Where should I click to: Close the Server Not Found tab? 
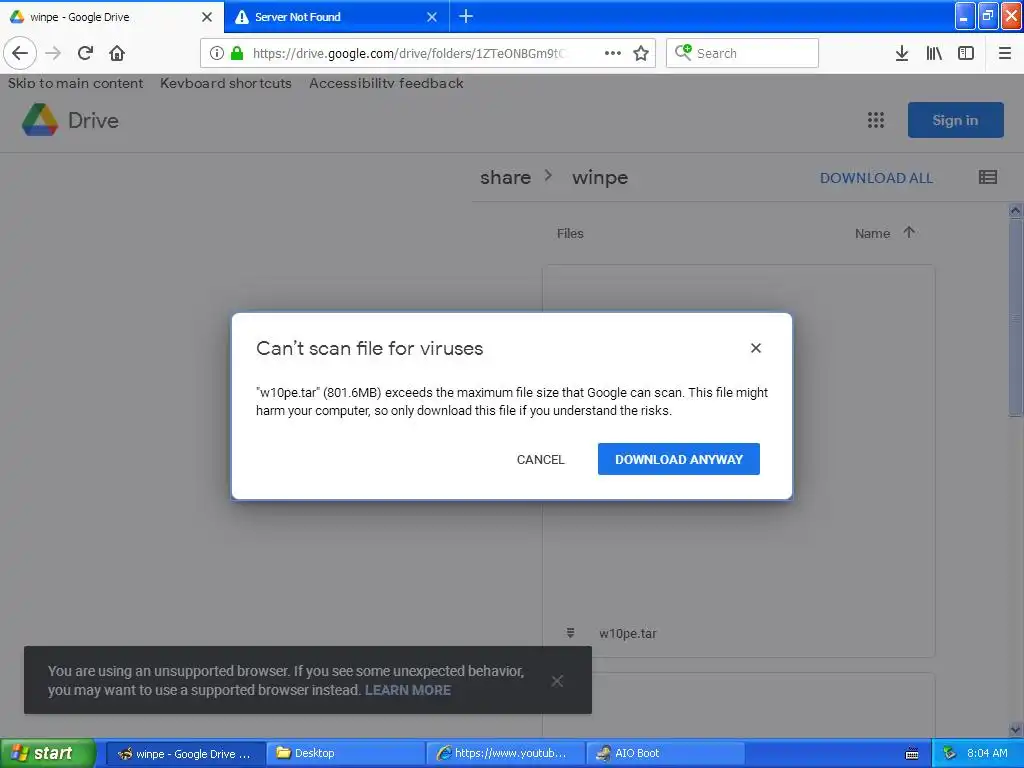pos(432,17)
